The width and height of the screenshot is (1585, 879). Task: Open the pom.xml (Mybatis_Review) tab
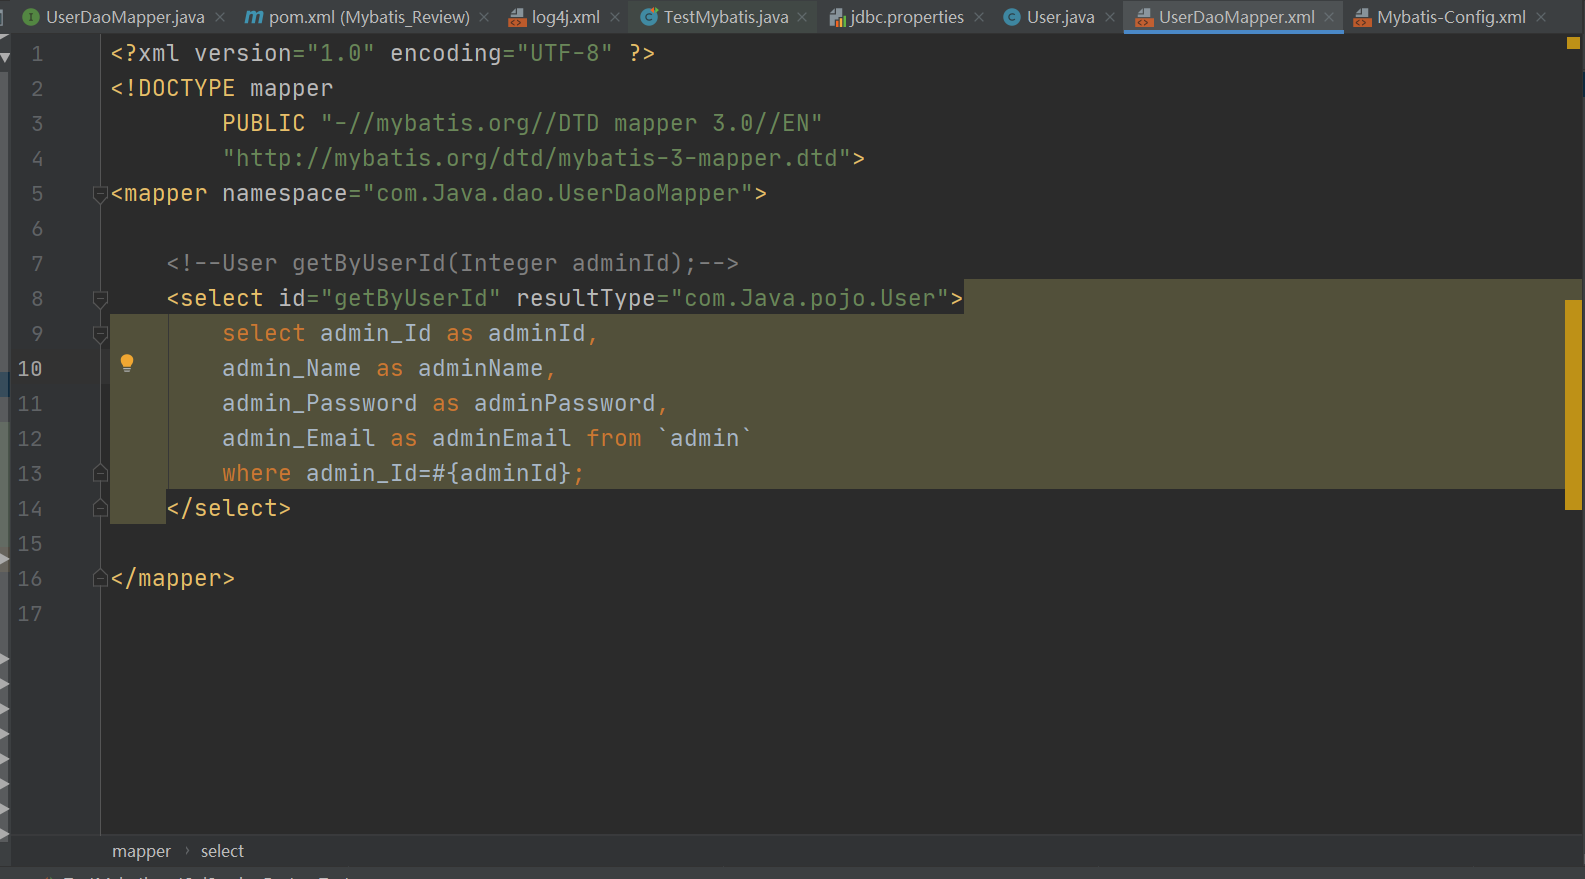(x=369, y=17)
